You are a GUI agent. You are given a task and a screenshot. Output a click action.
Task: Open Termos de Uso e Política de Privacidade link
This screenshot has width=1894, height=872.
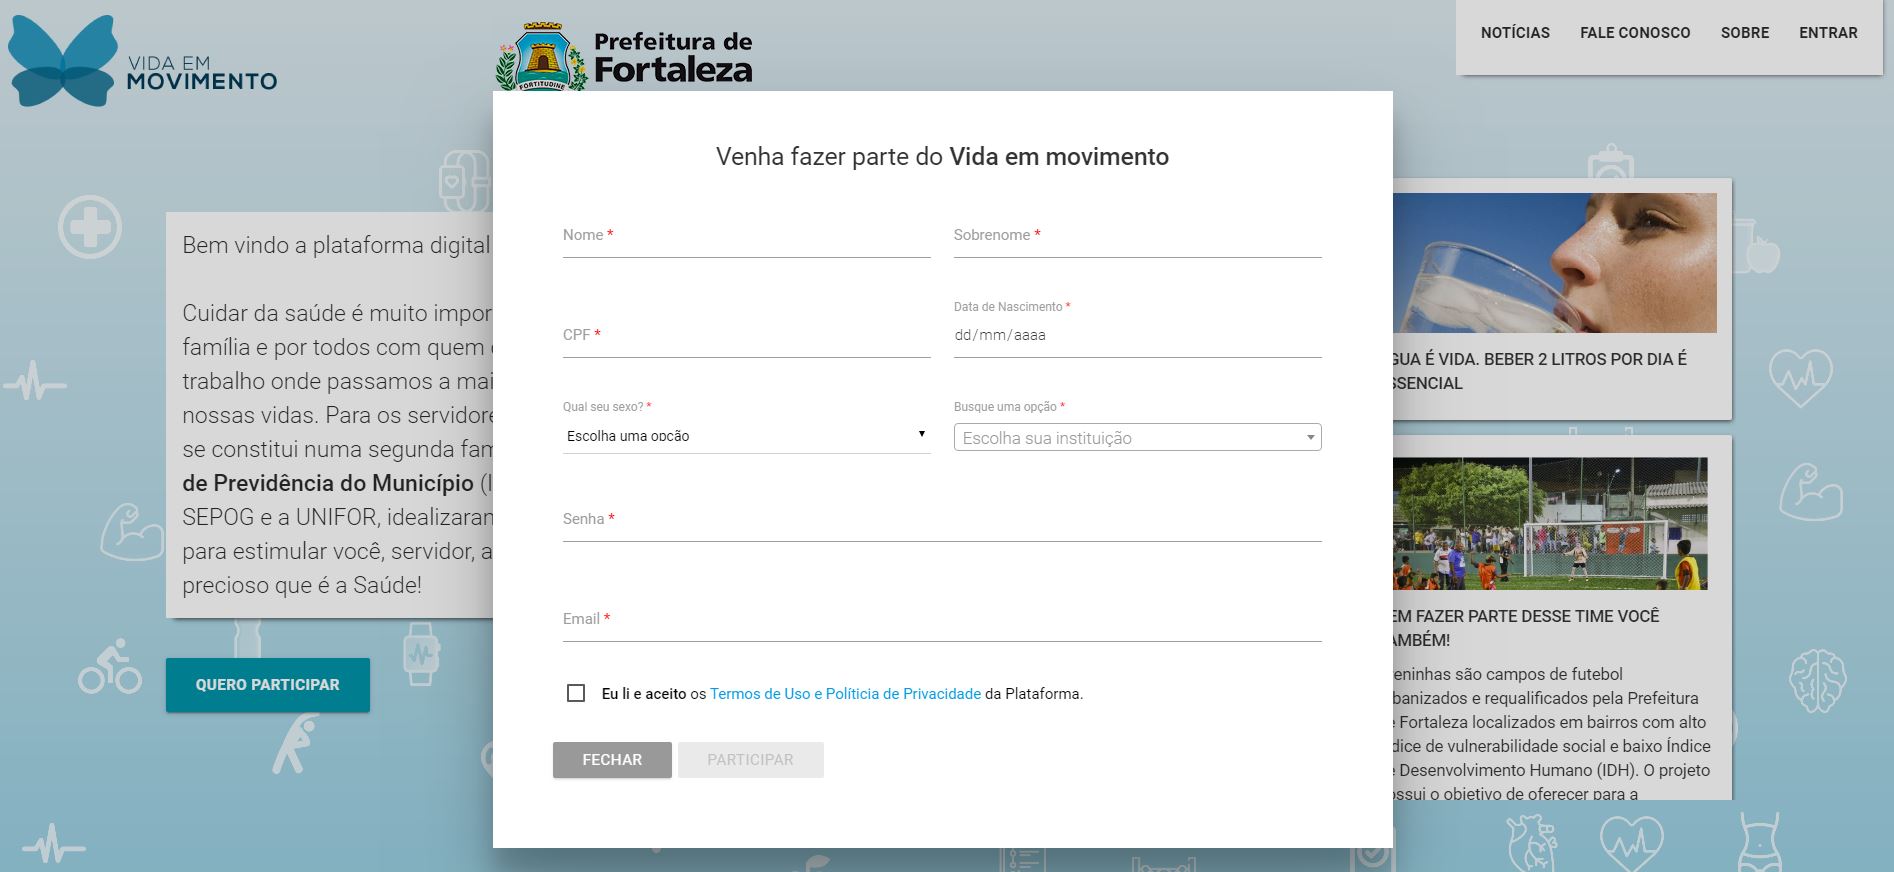coord(845,694)
